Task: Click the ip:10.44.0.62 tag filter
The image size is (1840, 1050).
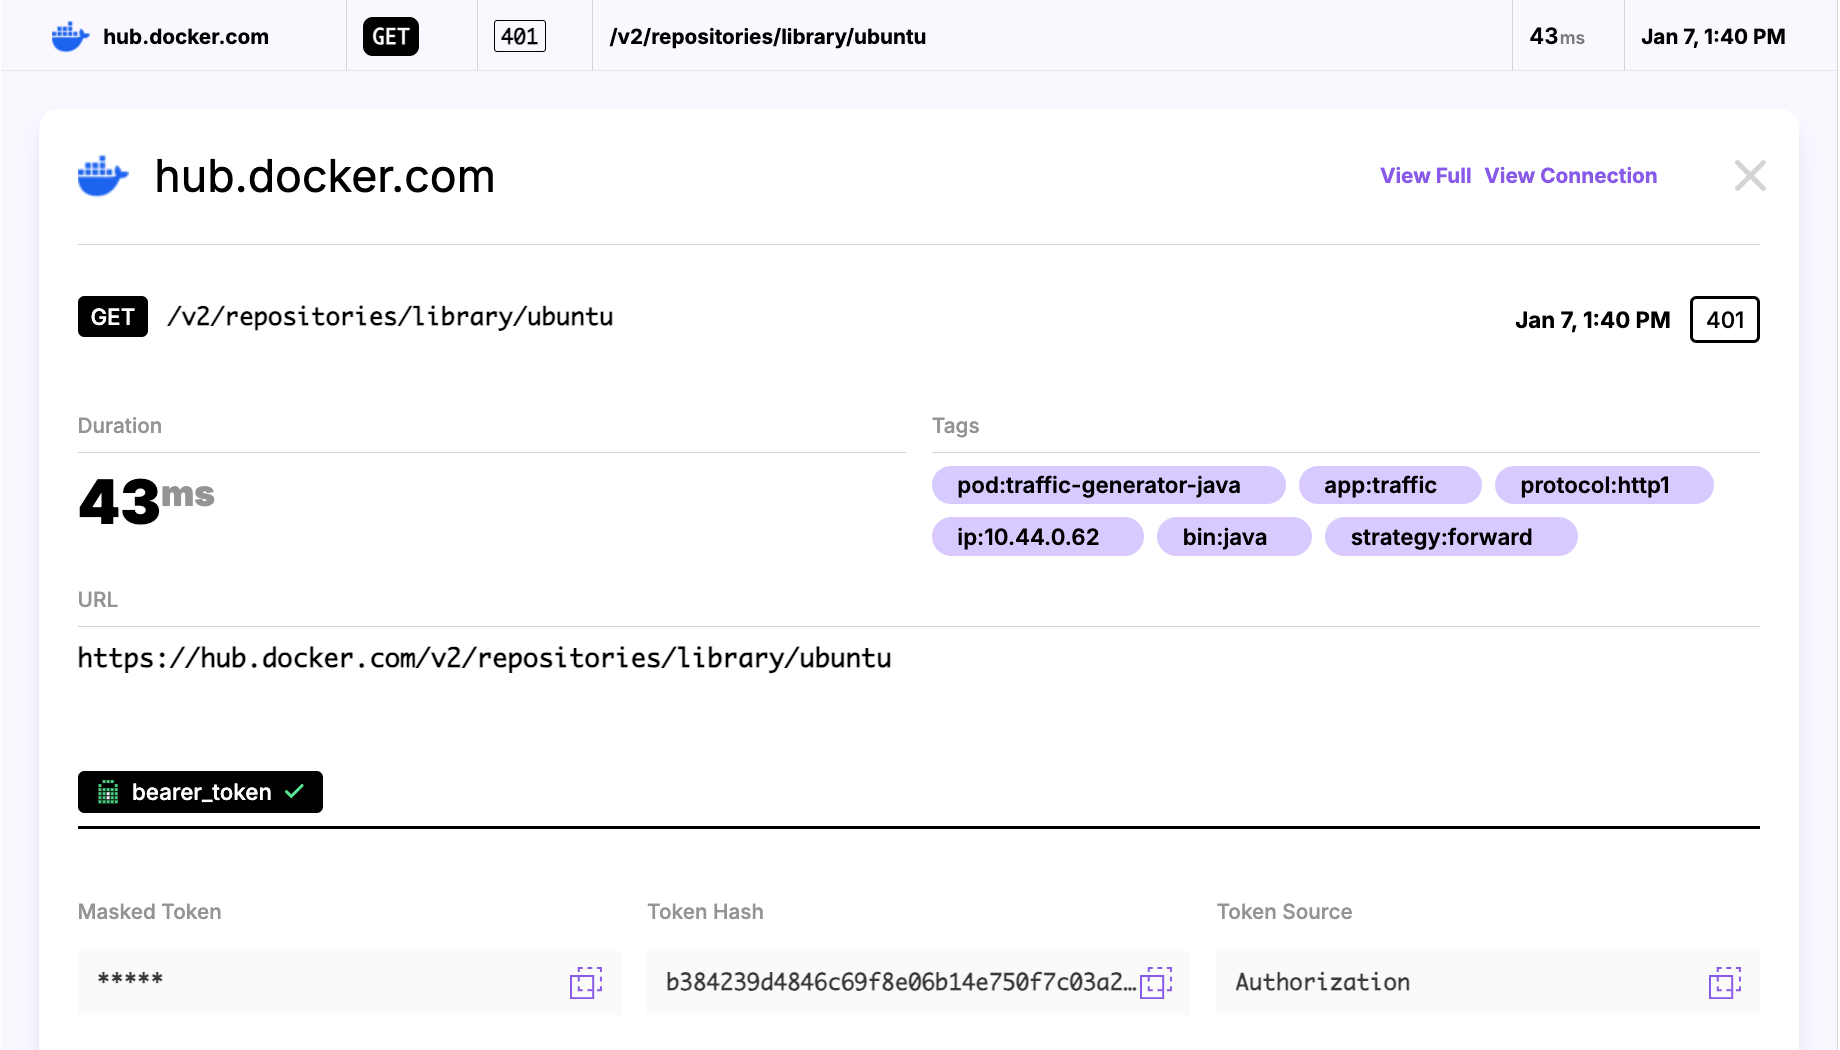Action: coord(1037,537)
